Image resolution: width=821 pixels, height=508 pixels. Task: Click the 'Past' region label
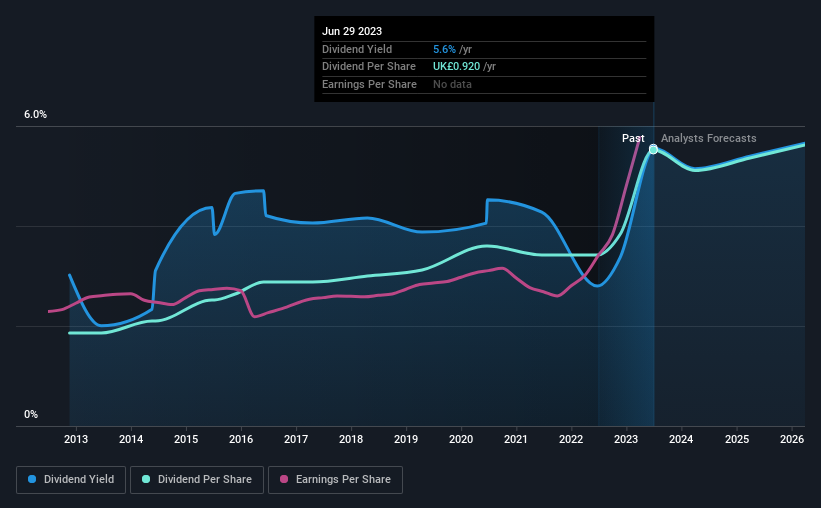(633, 138)
